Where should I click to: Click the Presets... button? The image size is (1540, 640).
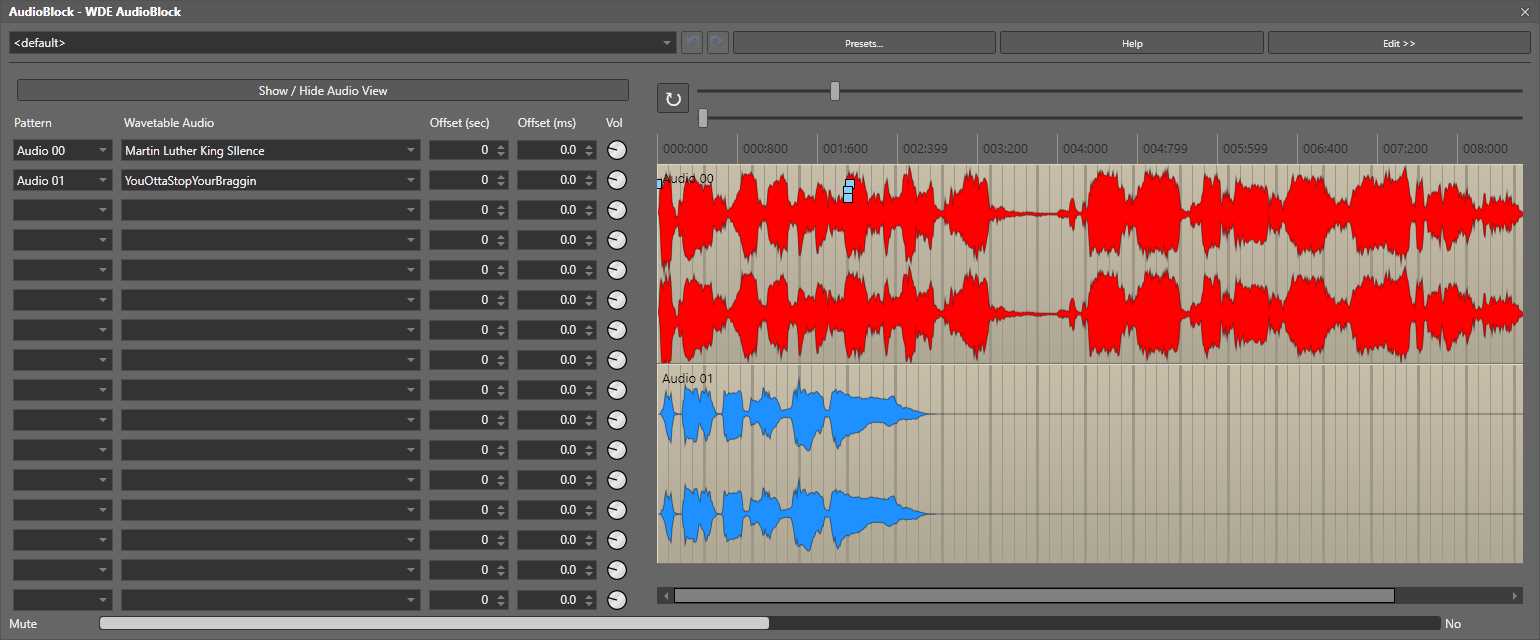click(863, 42)
